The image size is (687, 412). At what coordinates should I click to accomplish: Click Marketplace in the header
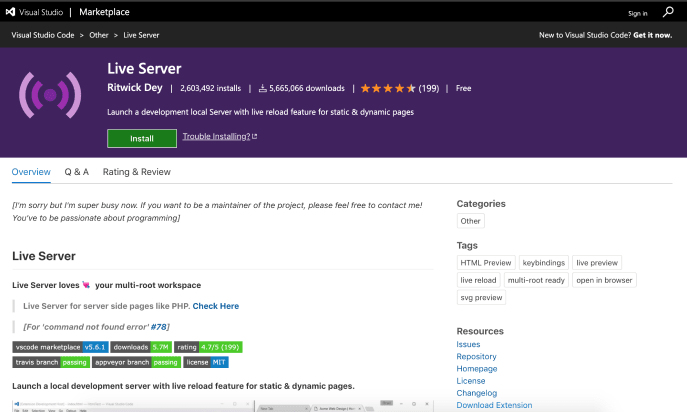[104, 12]
